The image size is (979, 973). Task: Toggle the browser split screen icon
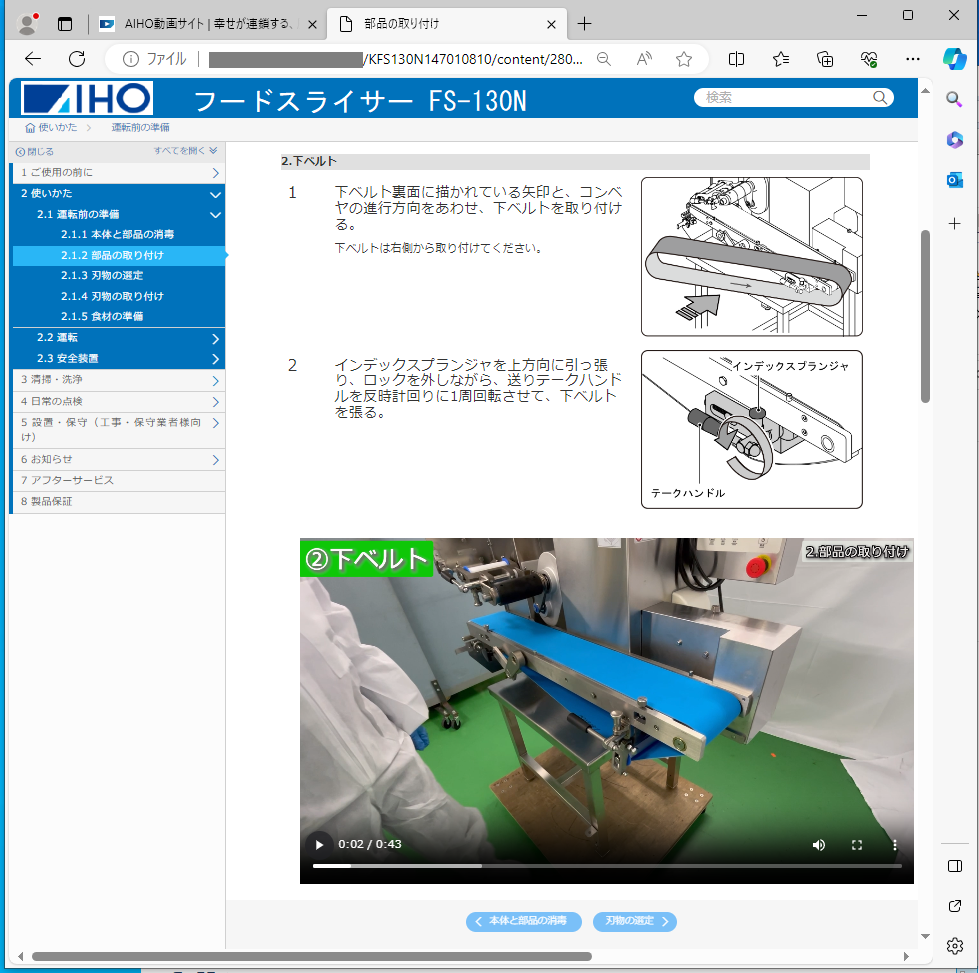click(737, 59)
